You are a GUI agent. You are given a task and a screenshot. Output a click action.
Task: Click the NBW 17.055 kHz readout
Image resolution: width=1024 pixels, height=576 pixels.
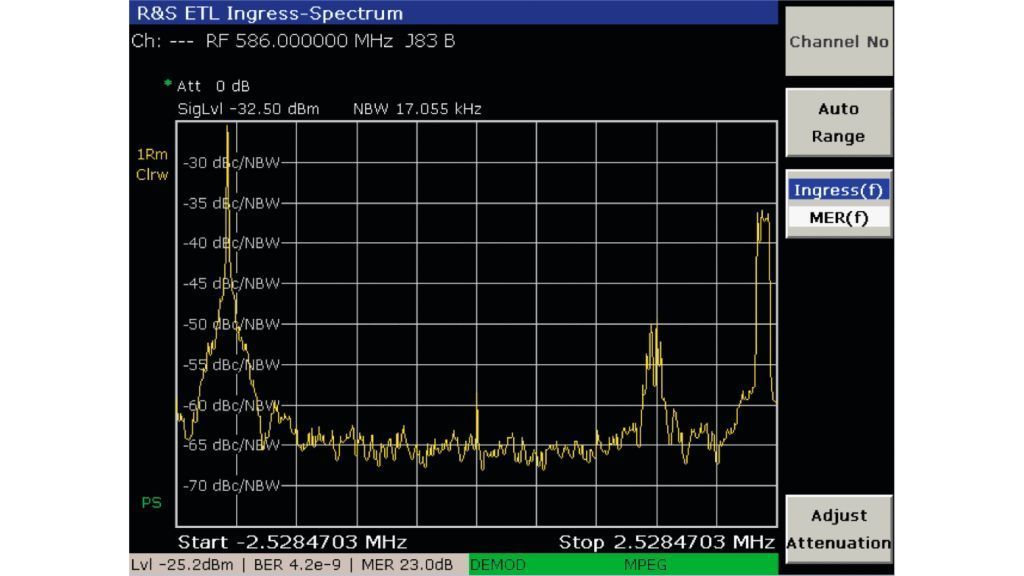(x=417, y=109)
